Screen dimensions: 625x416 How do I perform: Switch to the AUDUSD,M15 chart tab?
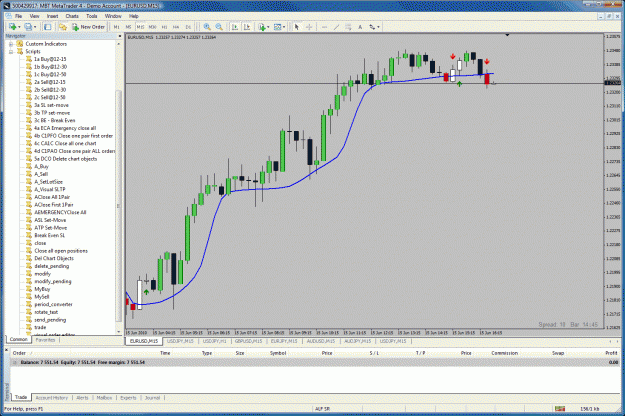tap(321, 341)
